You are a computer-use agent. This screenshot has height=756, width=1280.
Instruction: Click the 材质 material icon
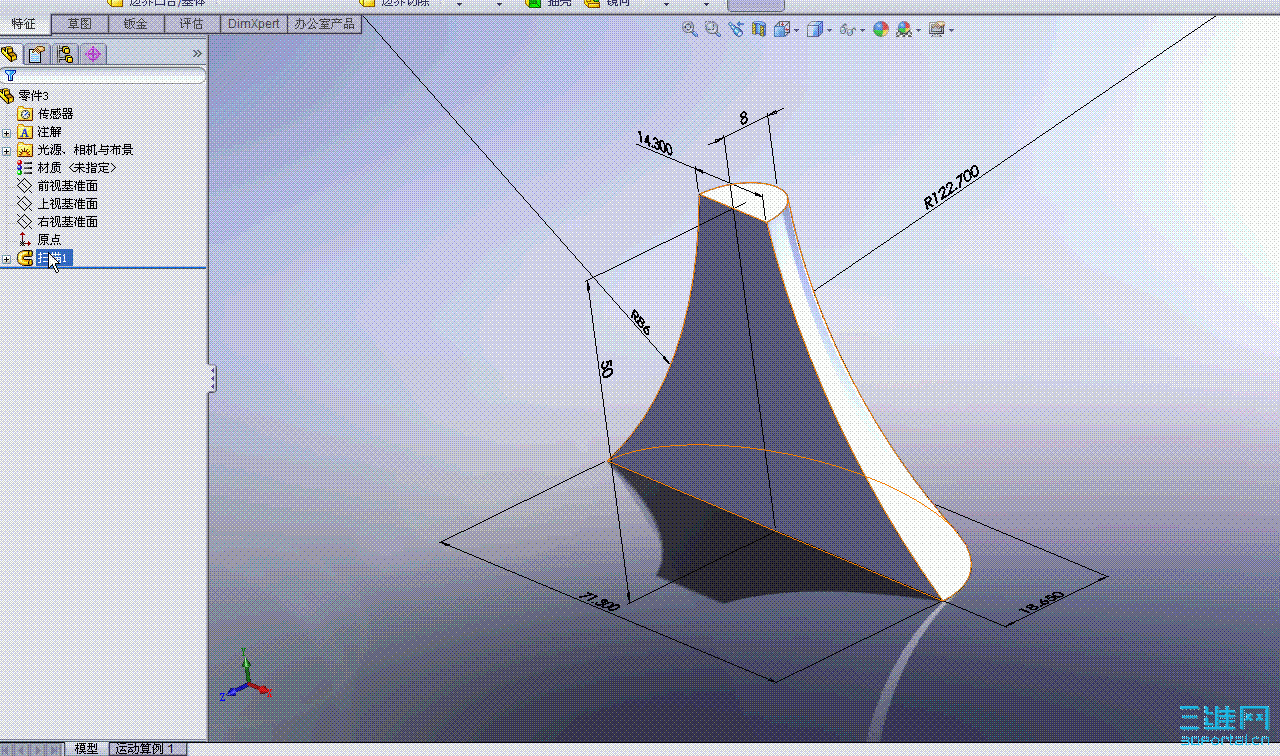[26, 168]
